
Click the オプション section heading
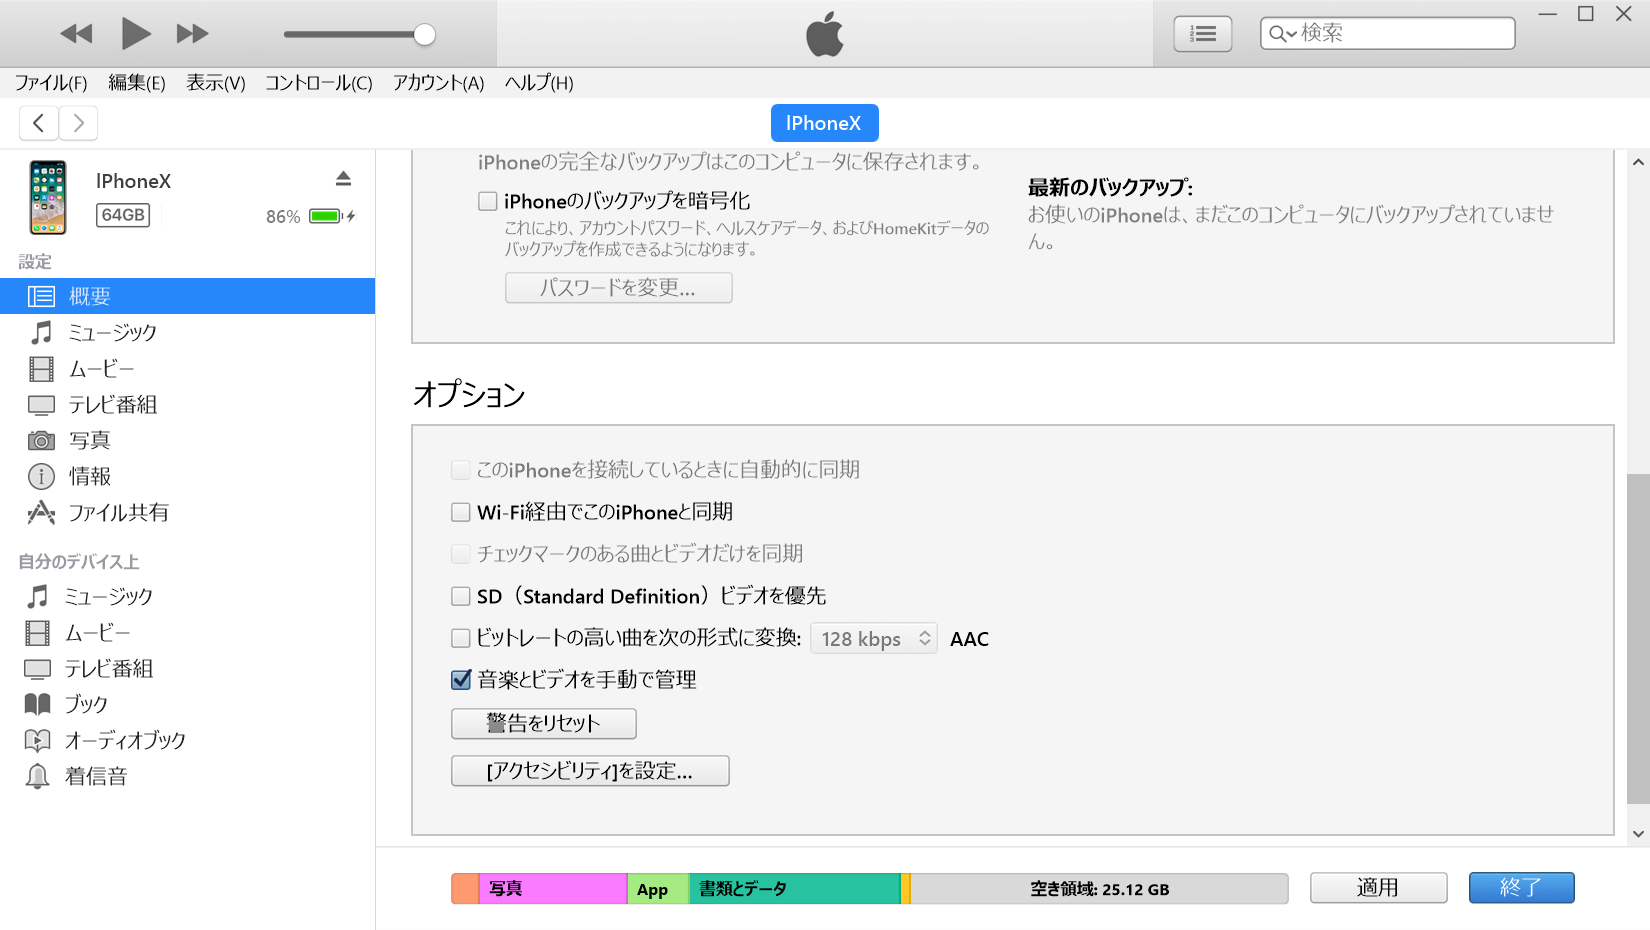[469, 394]
